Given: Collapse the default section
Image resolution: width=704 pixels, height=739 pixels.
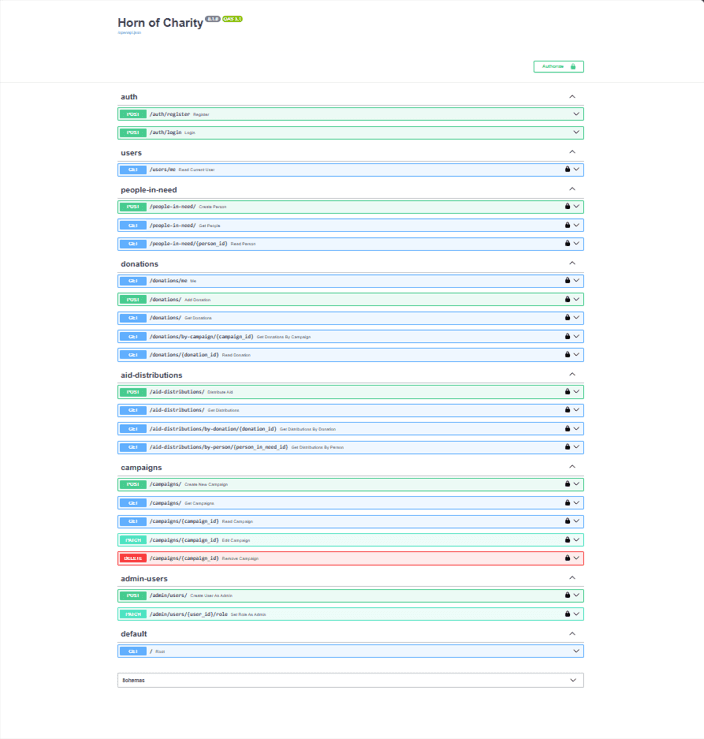Looking at the screenshot, I should coord(572,633).
